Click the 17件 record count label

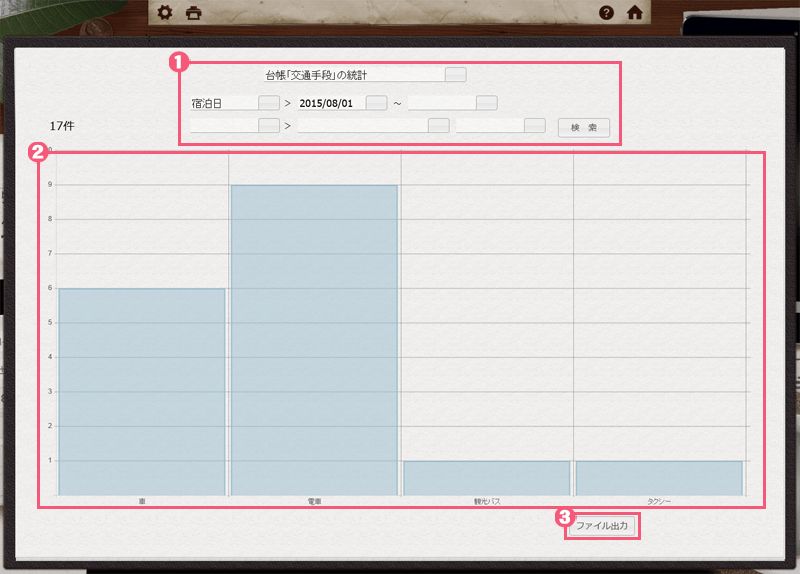[x=63, y=126]
